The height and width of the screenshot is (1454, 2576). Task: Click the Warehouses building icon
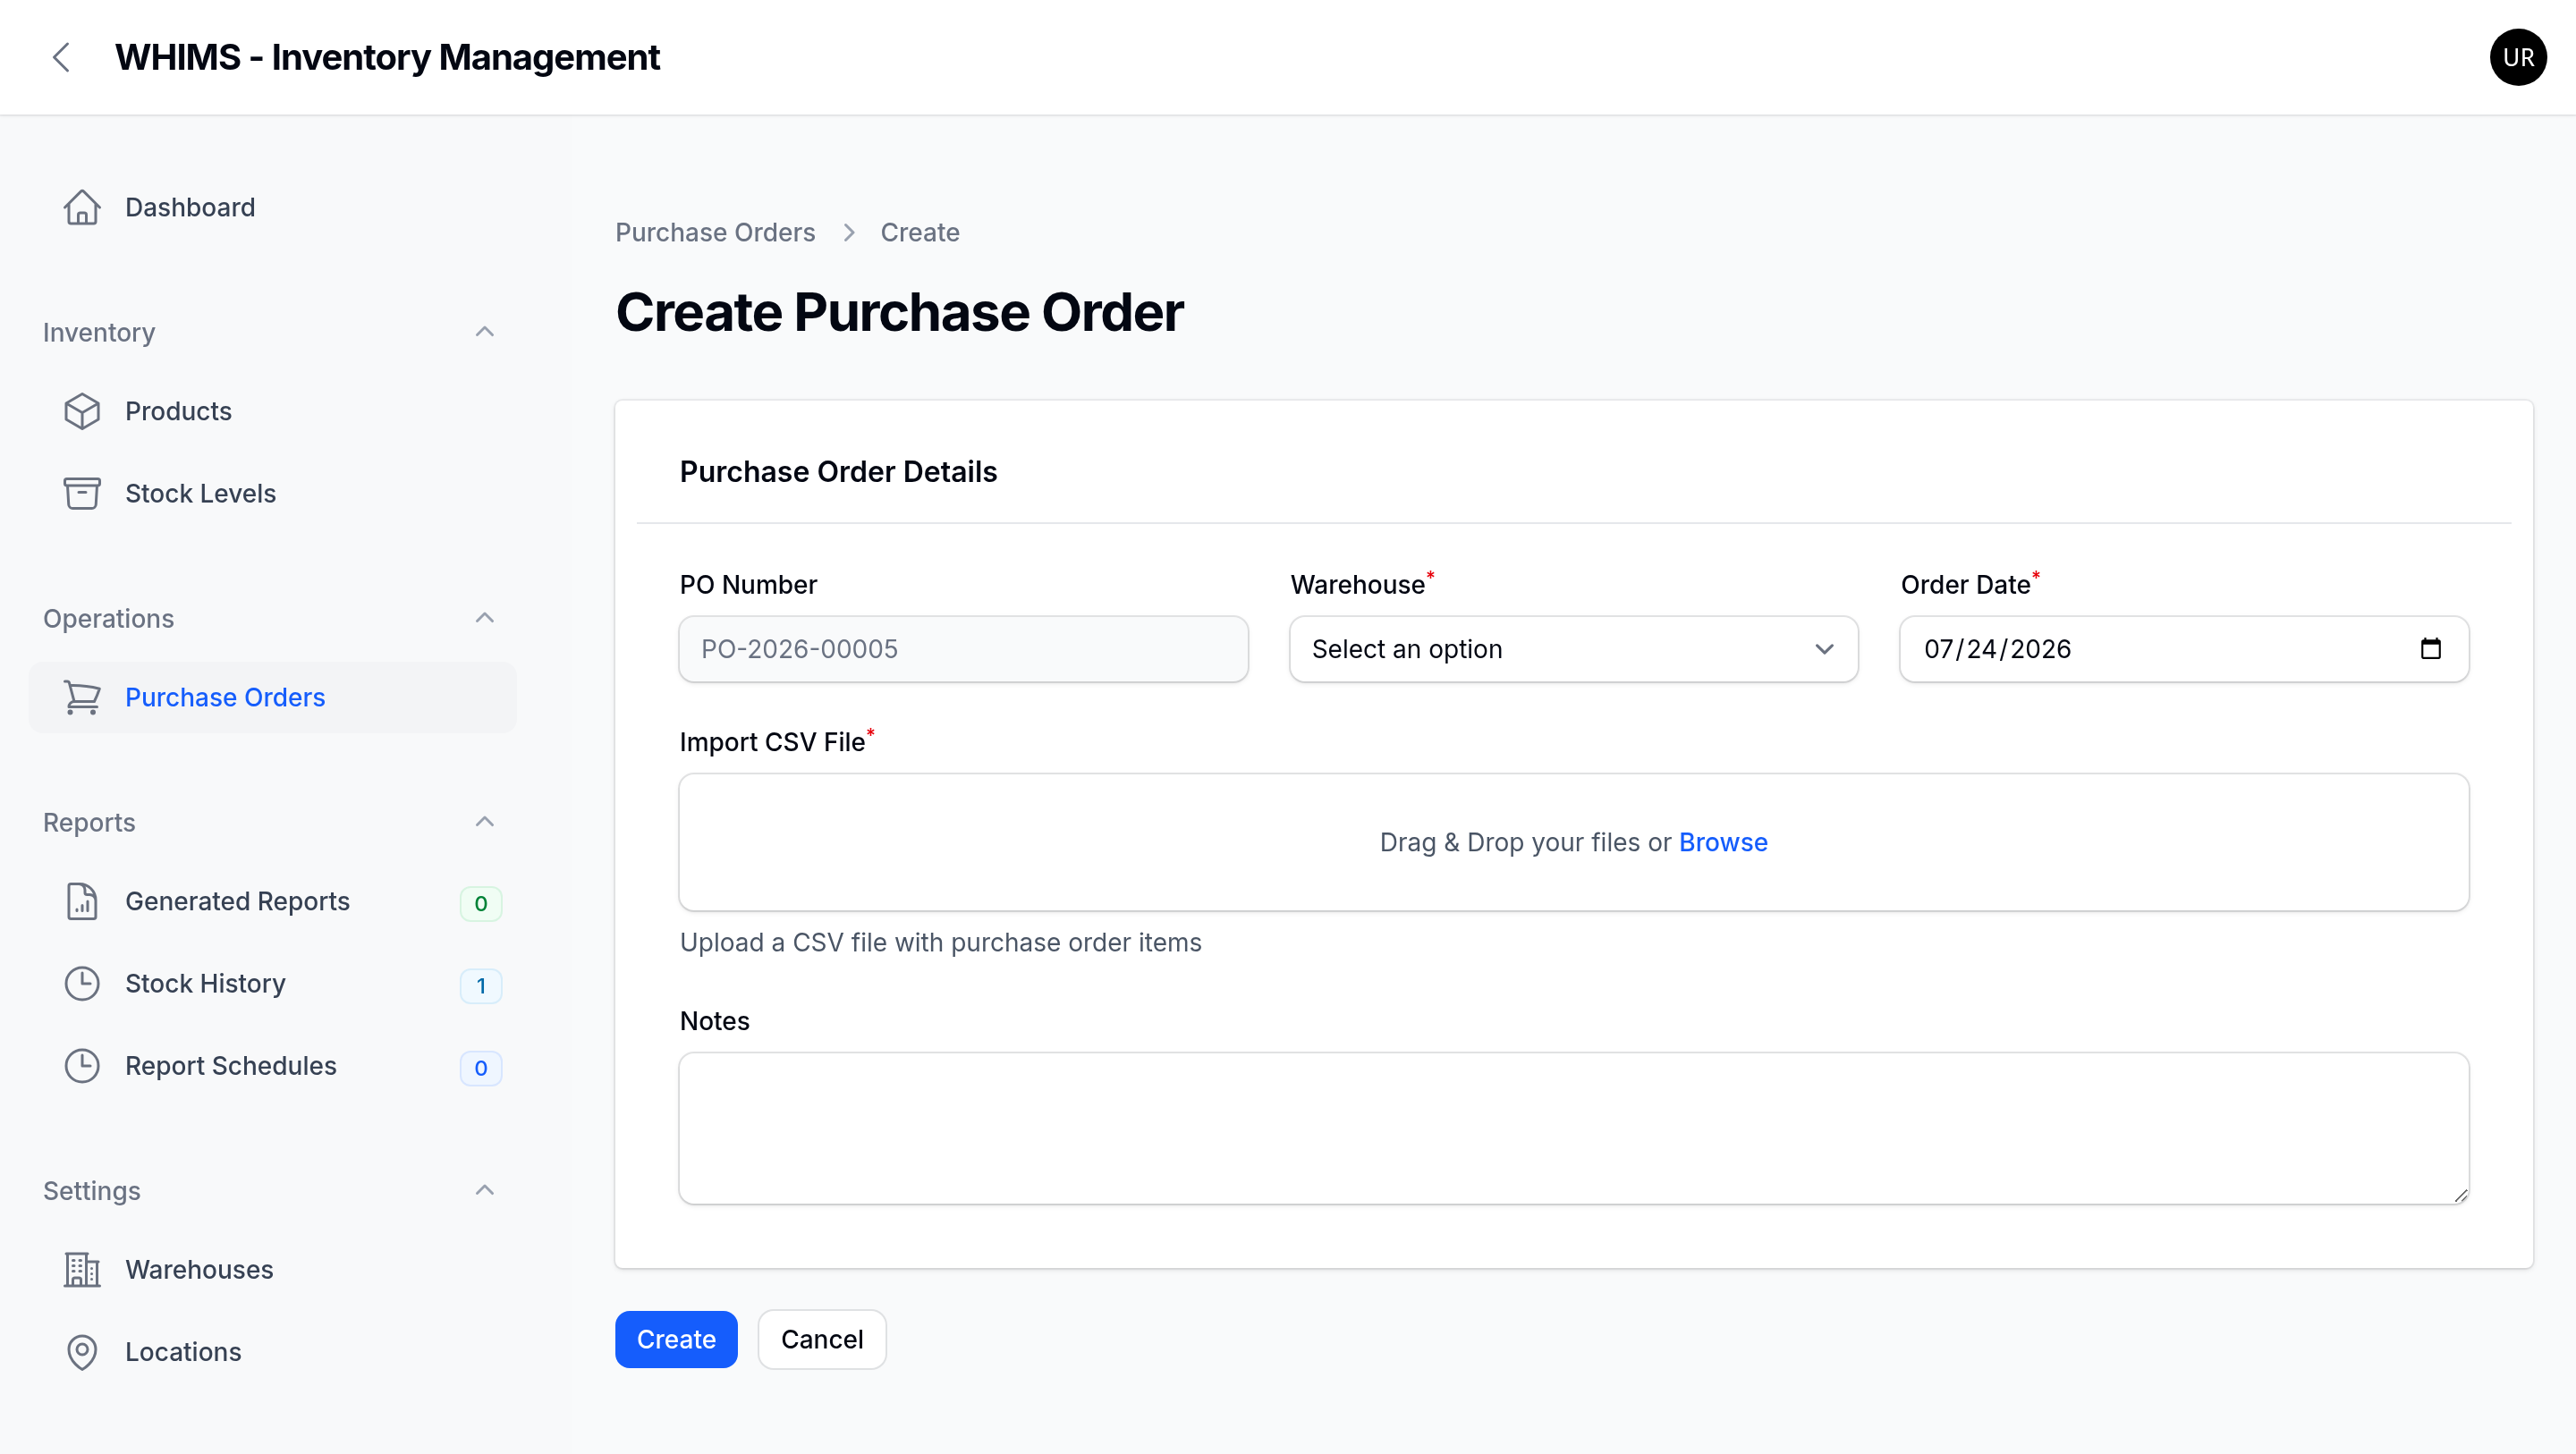[x=82, y=1269]
